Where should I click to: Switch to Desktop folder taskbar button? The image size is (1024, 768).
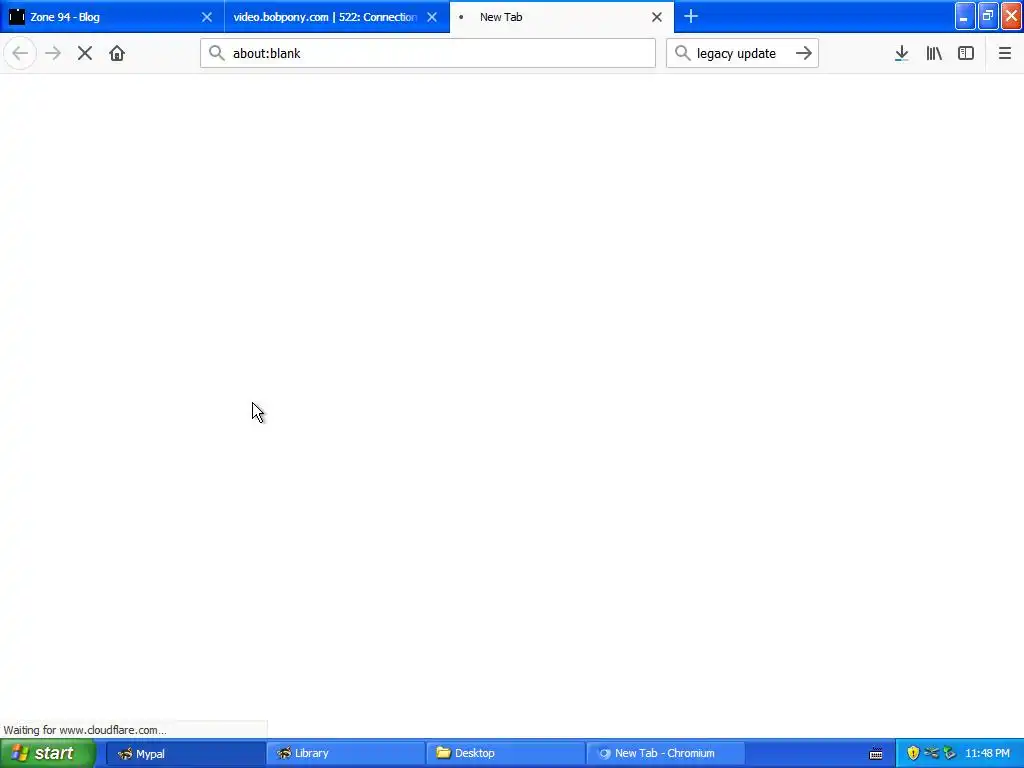click(505, 754)
